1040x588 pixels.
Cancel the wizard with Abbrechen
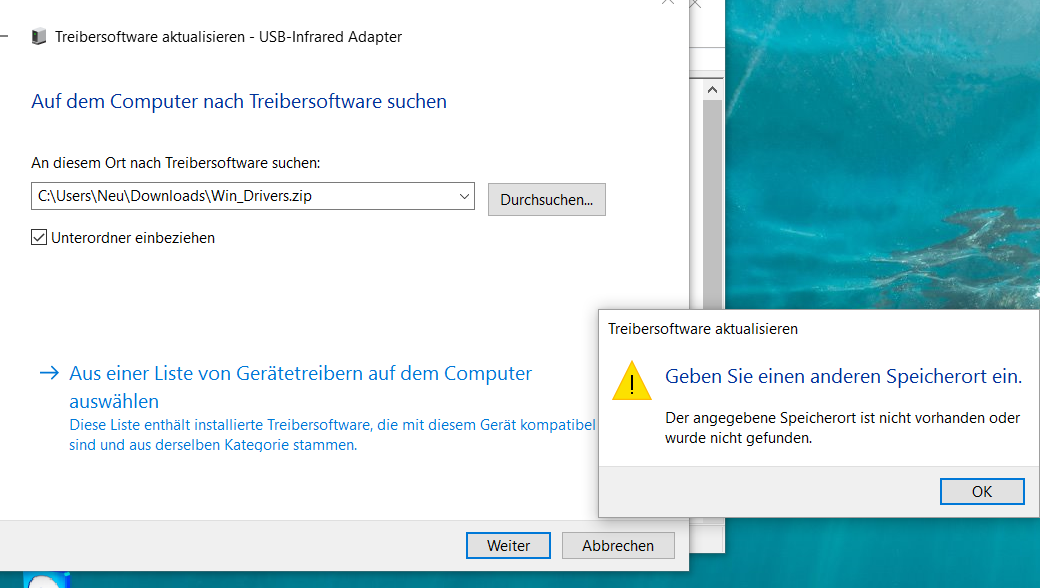[618, 546]
